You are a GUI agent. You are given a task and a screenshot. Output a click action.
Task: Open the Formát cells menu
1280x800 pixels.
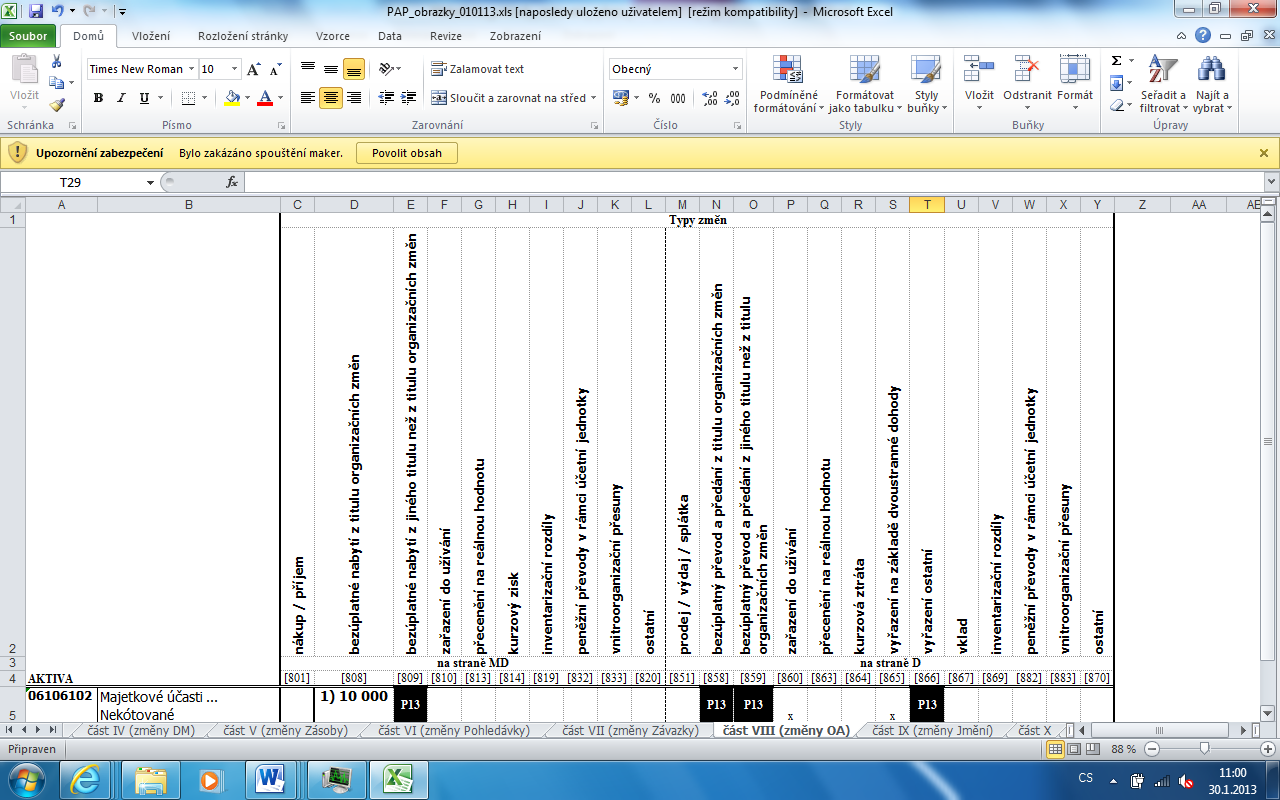pos(1075,85)
